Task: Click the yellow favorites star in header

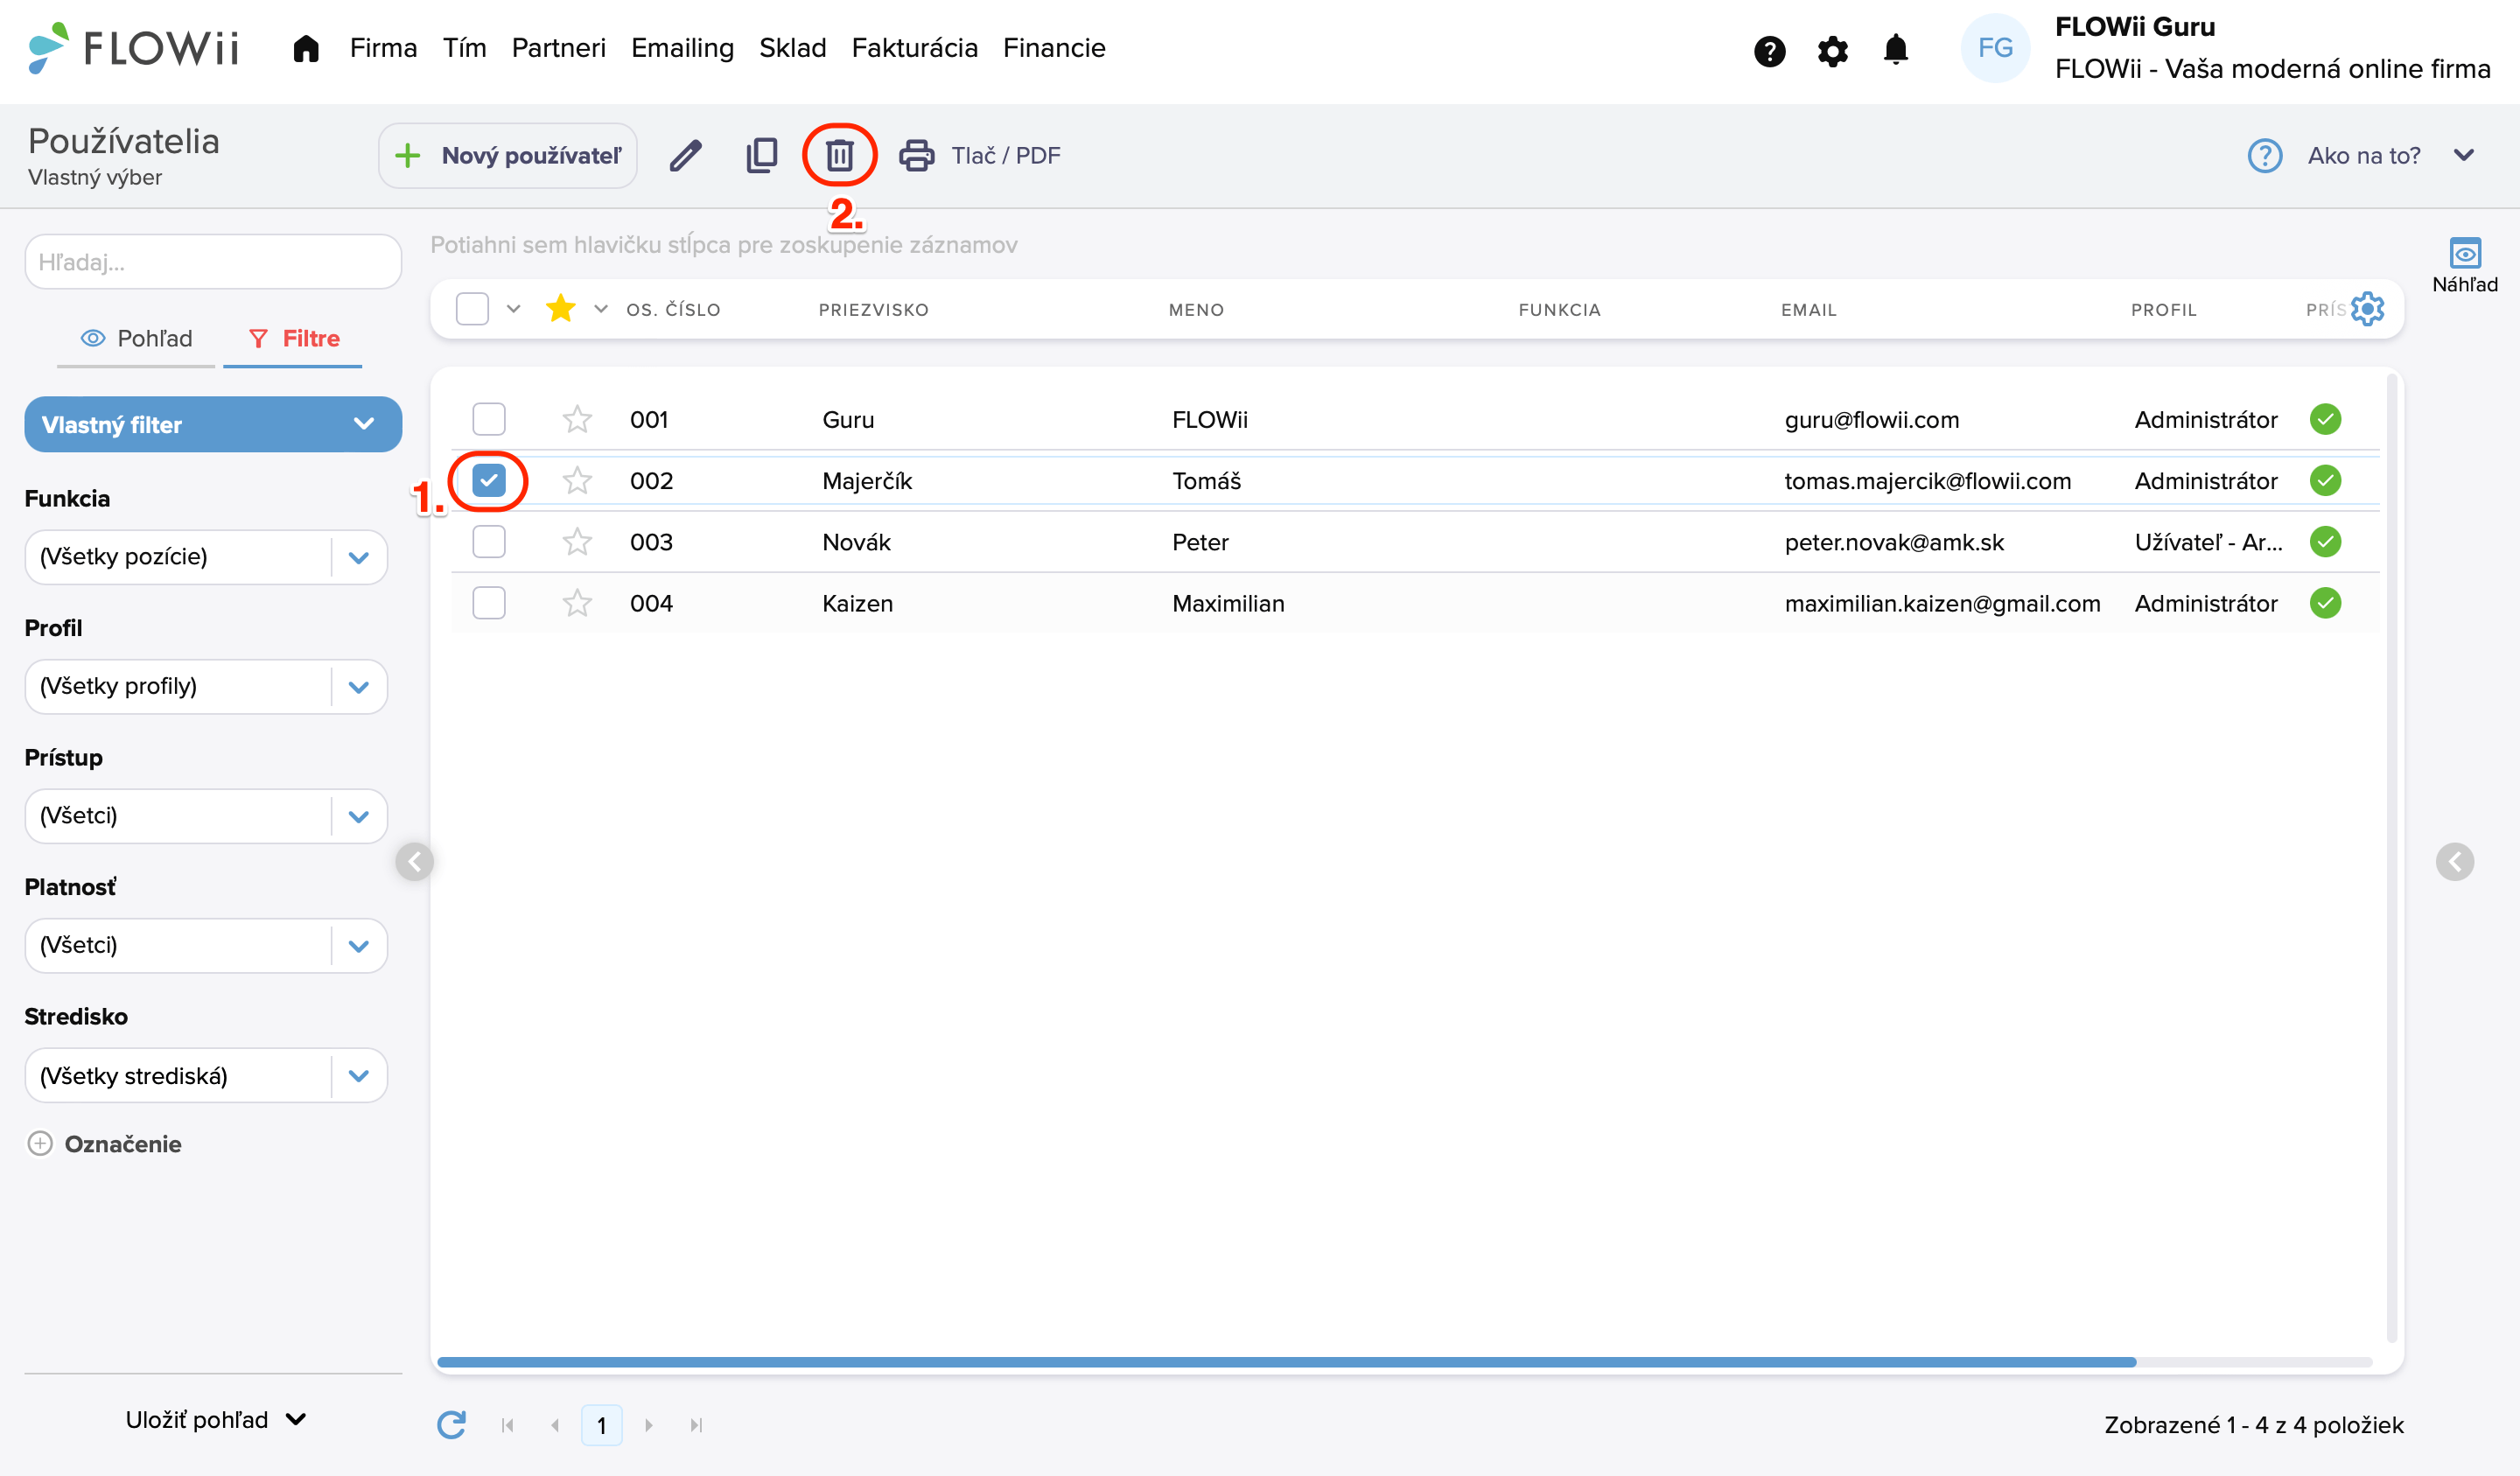Action: (560, 308)
